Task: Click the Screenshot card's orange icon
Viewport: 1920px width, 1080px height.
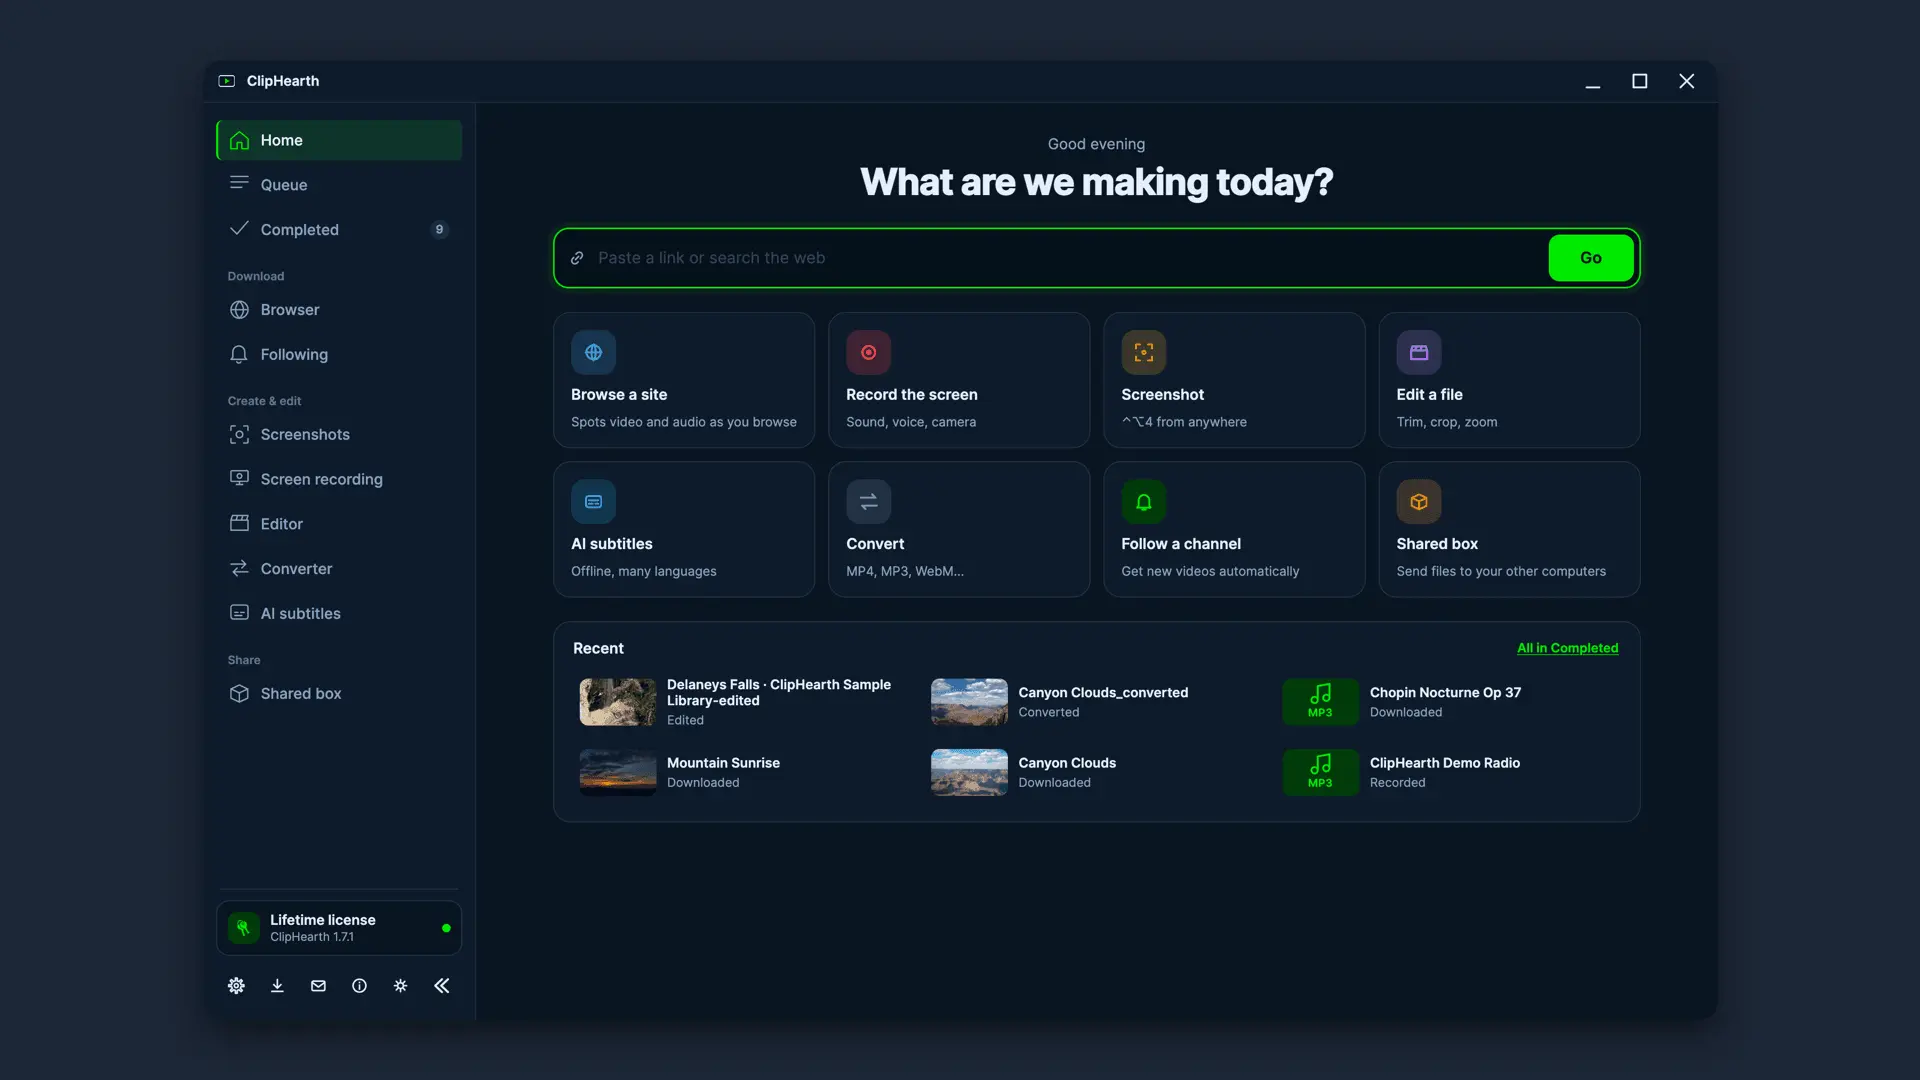Action: (1143, 352)
